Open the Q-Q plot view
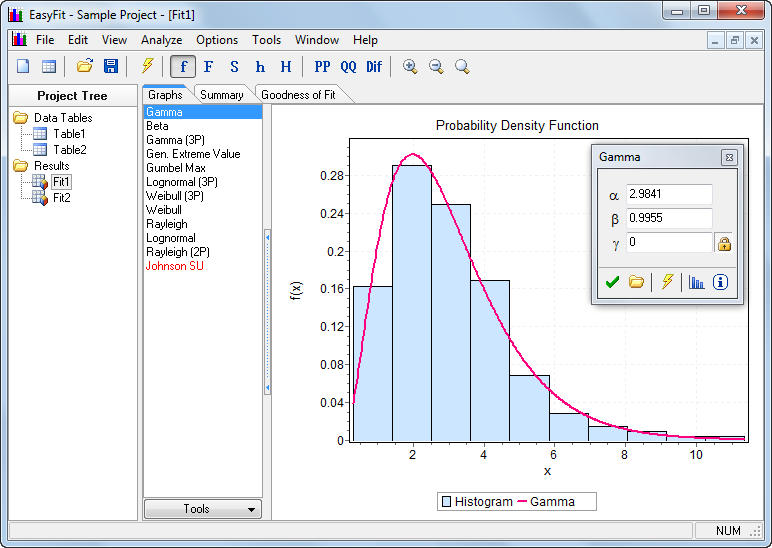Screen dimensions: 772x548 pos(348,67)
